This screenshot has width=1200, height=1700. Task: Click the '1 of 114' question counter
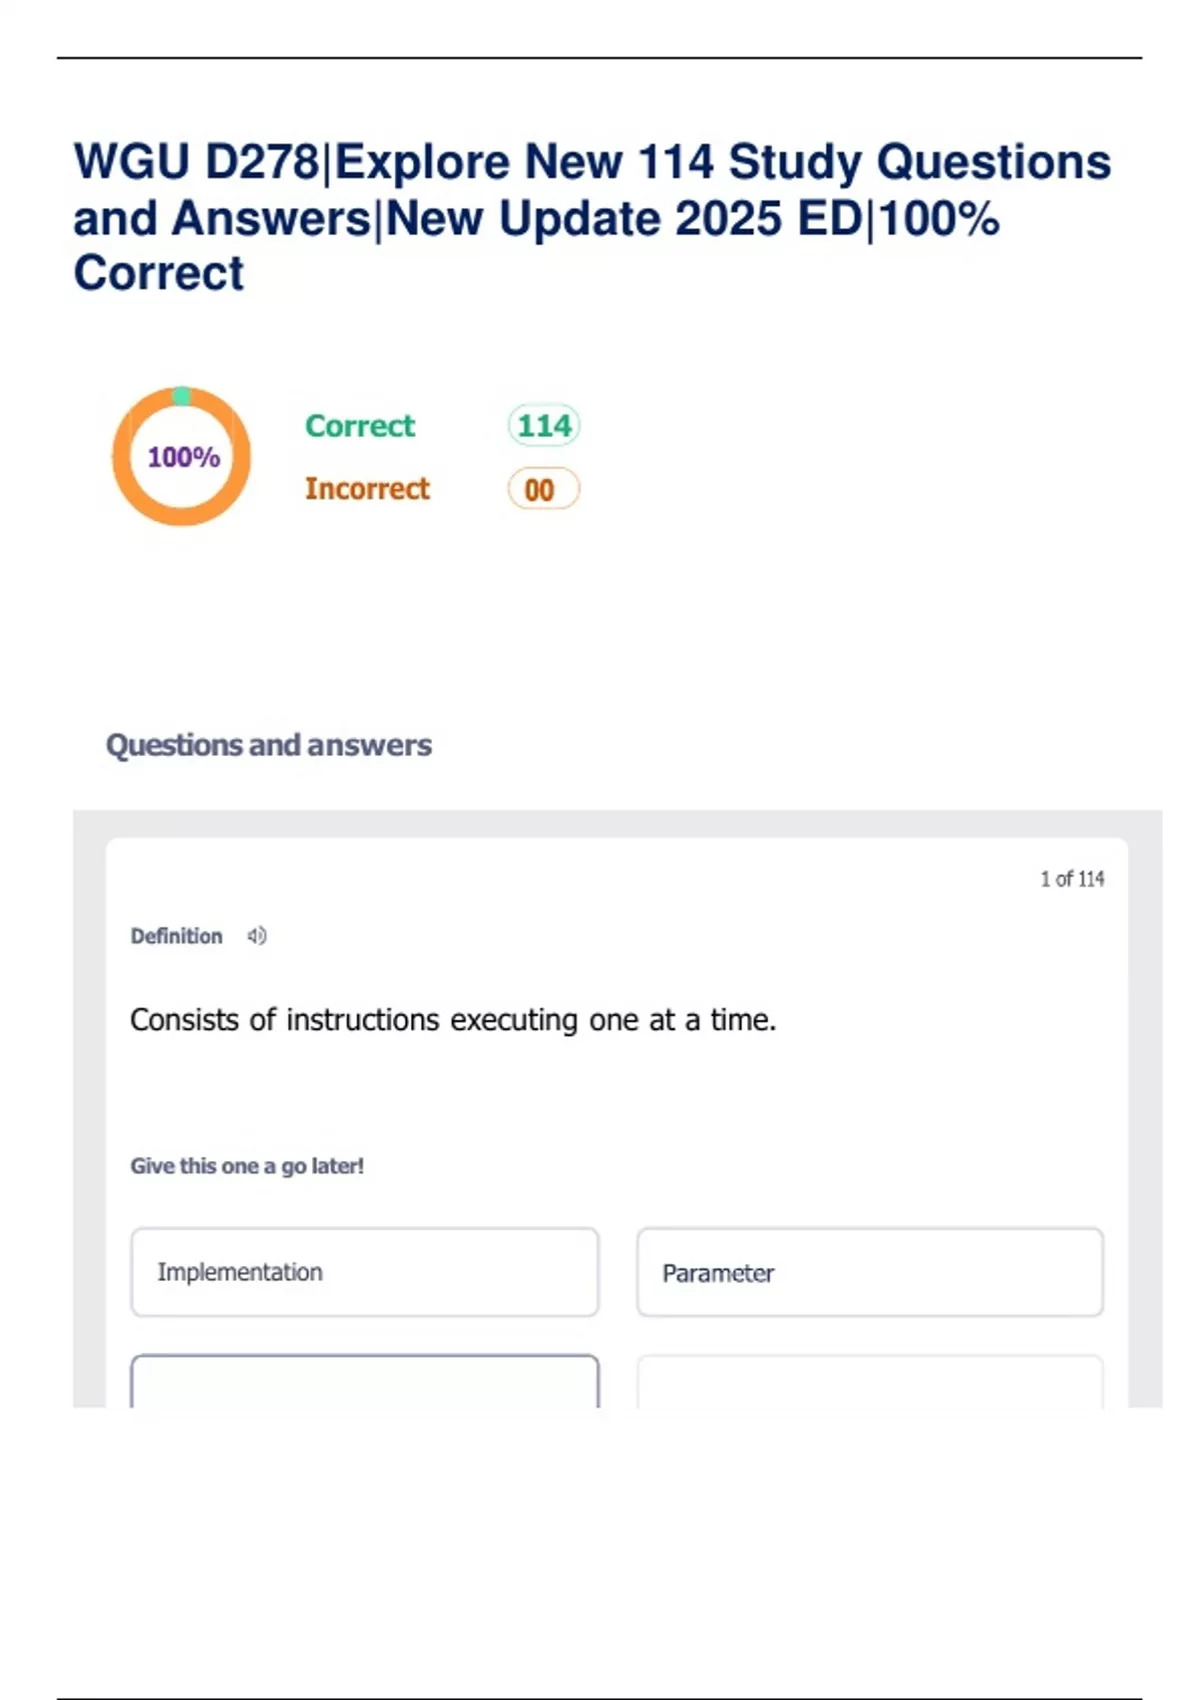(x=1071, y=879)
